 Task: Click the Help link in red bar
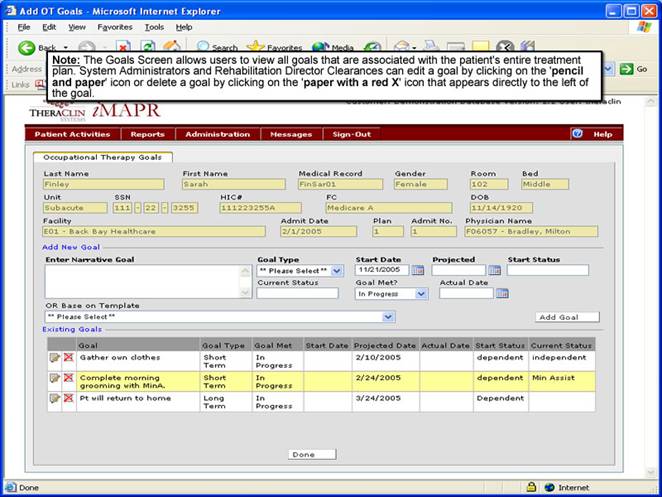tap(602, 134)
